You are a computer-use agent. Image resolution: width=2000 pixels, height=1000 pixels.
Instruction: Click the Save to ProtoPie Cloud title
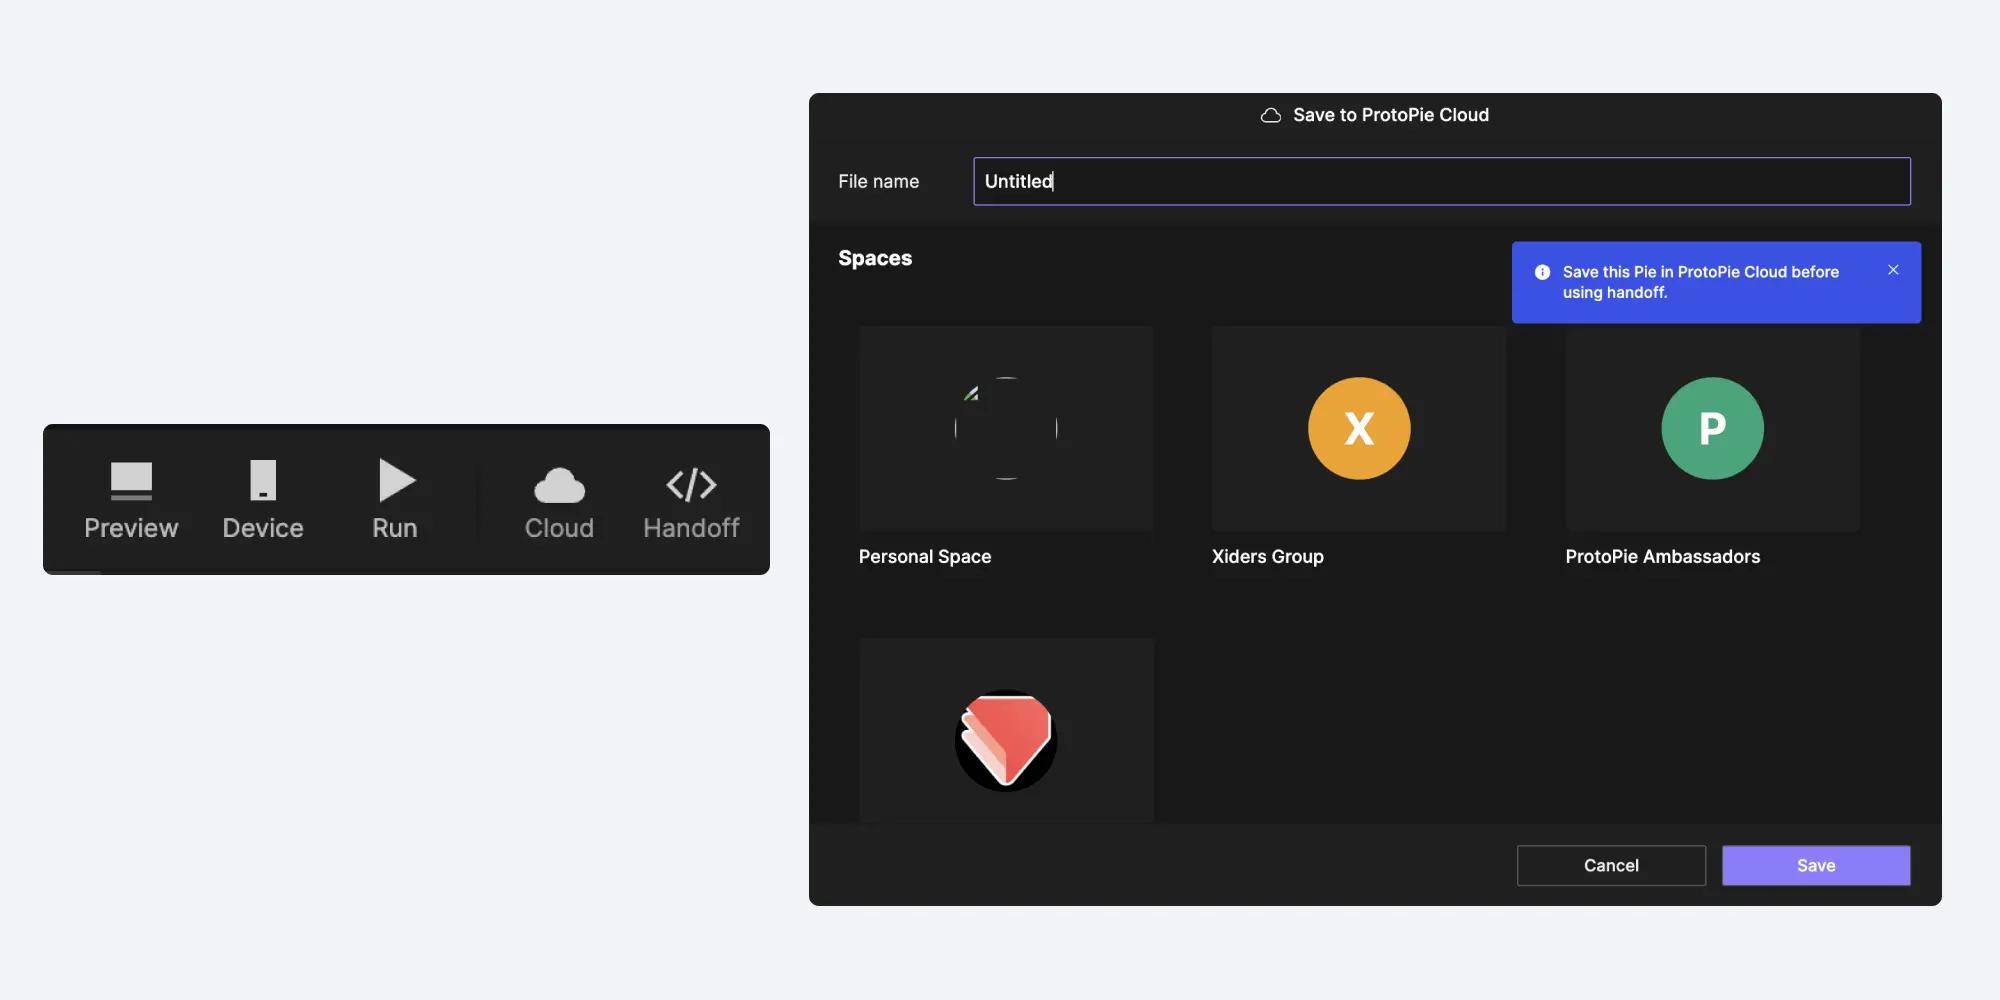[x=1391, y=115]
